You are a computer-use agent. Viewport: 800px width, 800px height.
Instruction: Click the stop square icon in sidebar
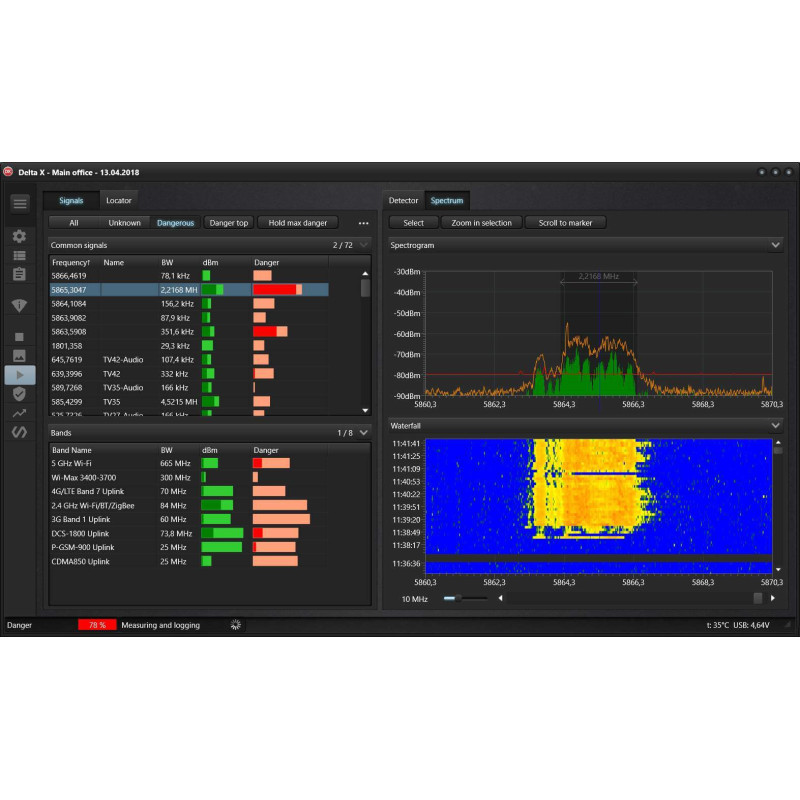point(19,337)
